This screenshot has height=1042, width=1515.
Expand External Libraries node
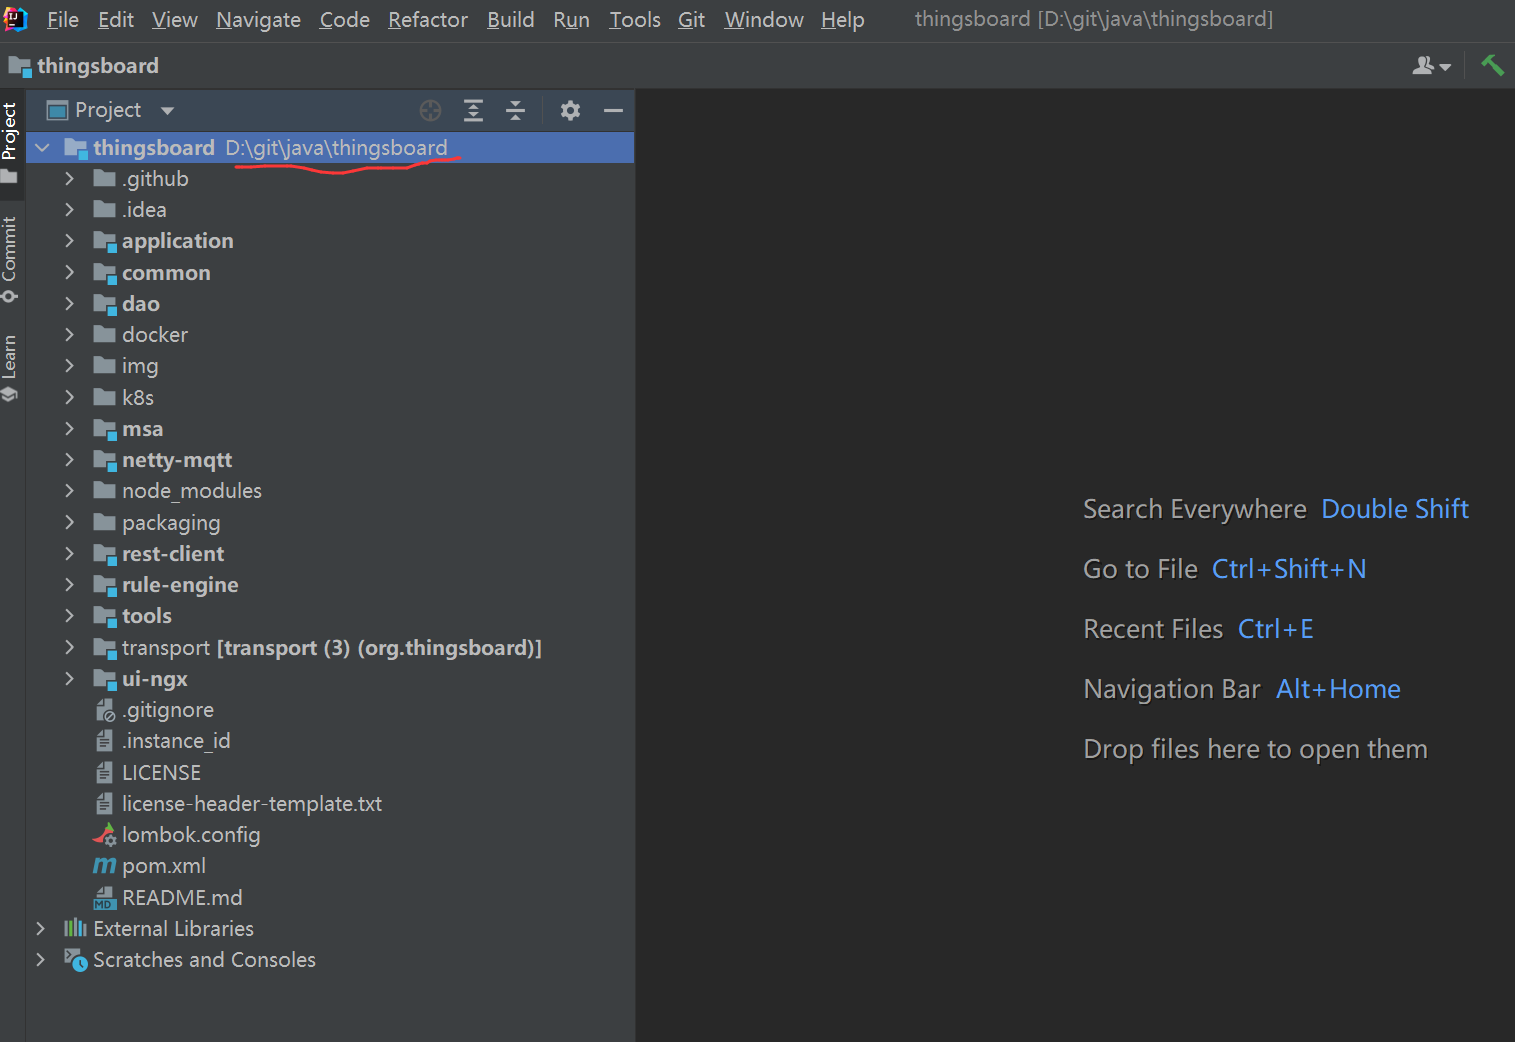(x=40, y=928)
